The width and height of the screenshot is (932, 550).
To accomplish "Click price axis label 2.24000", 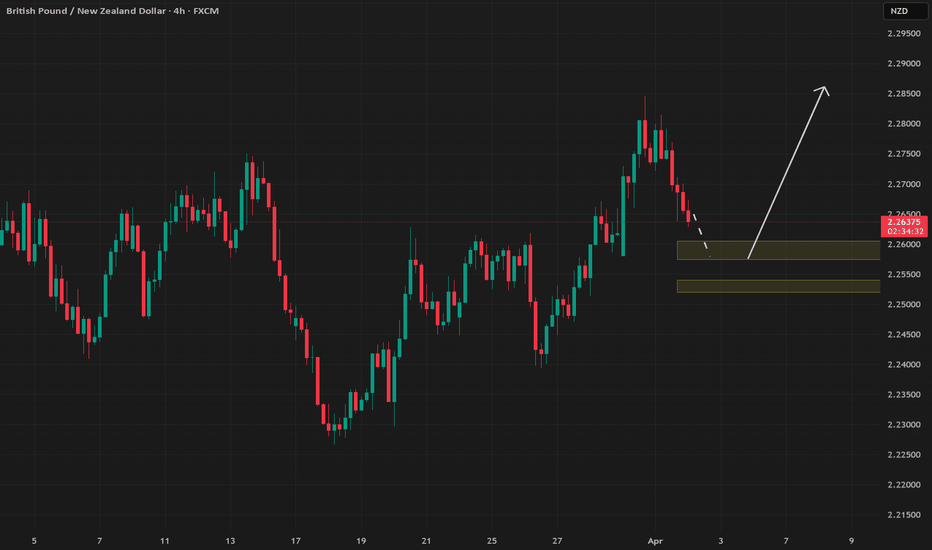I will click(x=903, y=364).
